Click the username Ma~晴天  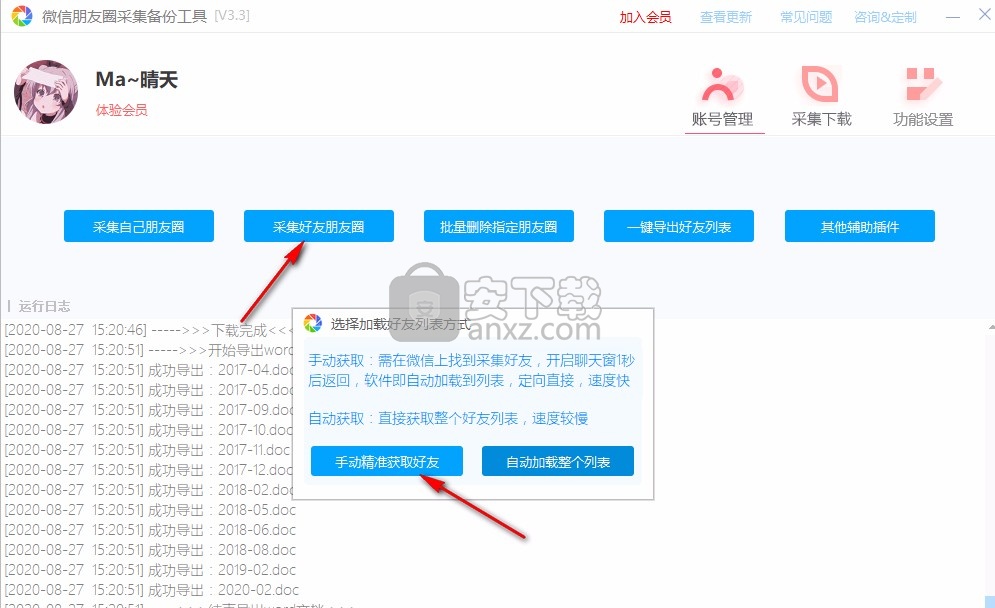coord(136,79)
